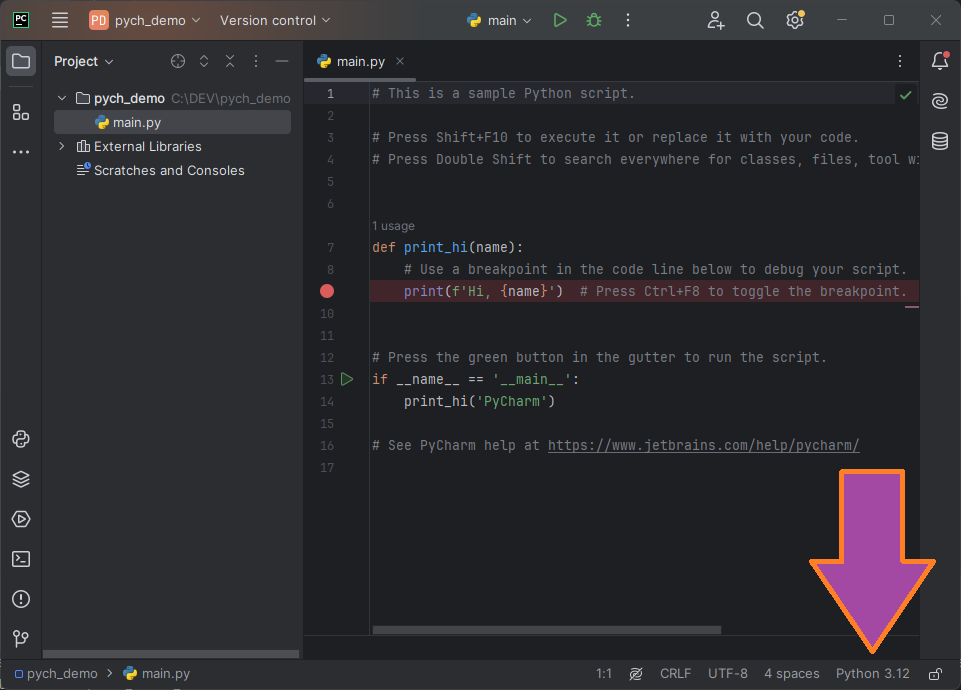Image resolution: width=961 pixels, height=690 pixels.
Task: Click main.py breadcrumb in status bar
Action: point(157,674)
